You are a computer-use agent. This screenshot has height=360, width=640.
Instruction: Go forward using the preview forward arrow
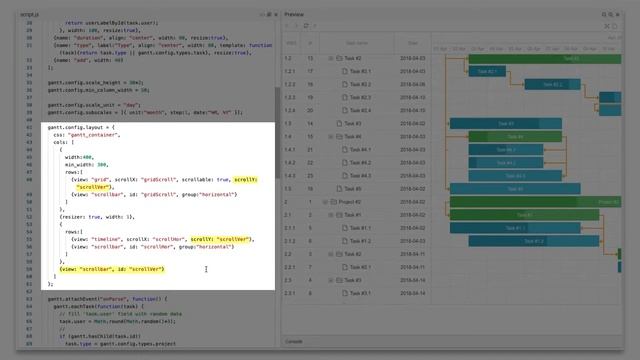(x=296, y=26)
